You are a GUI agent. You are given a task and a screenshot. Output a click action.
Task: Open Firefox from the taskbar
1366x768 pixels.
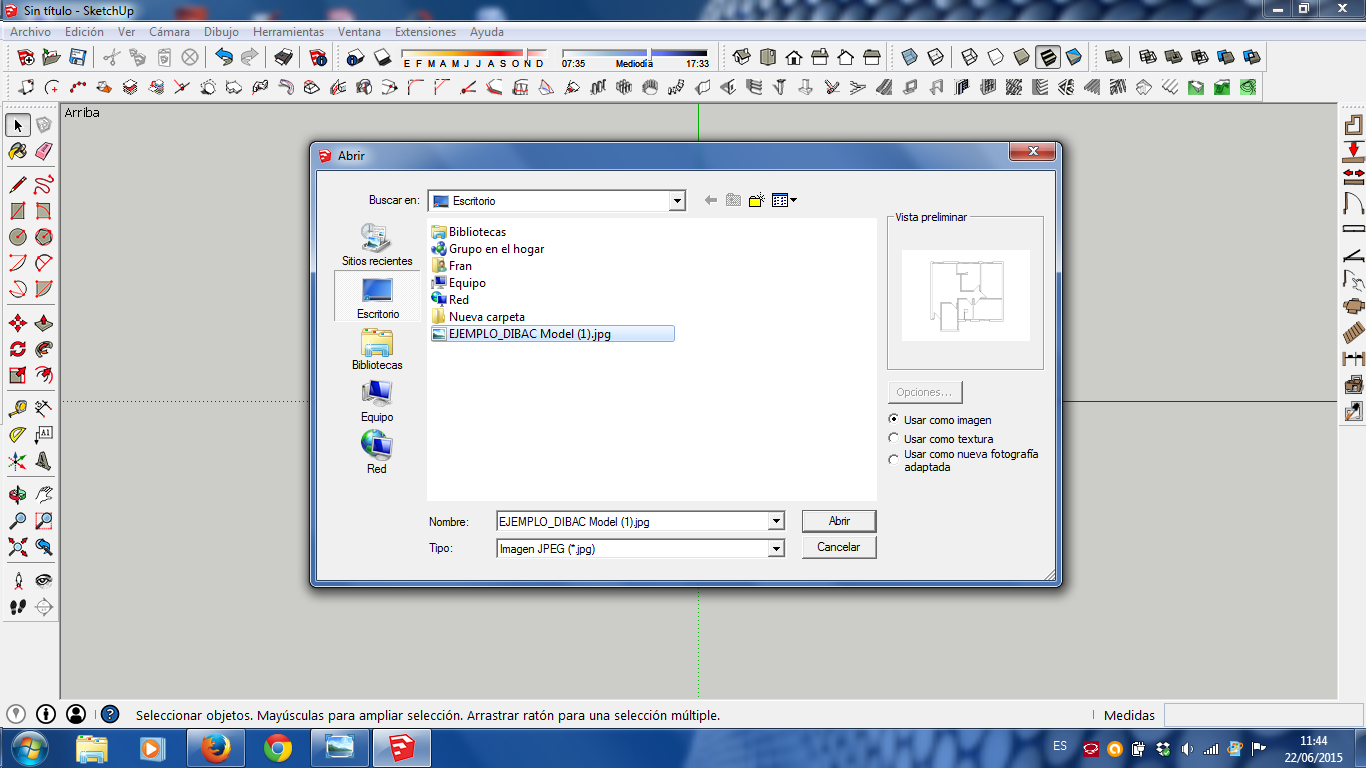[215, 748]
